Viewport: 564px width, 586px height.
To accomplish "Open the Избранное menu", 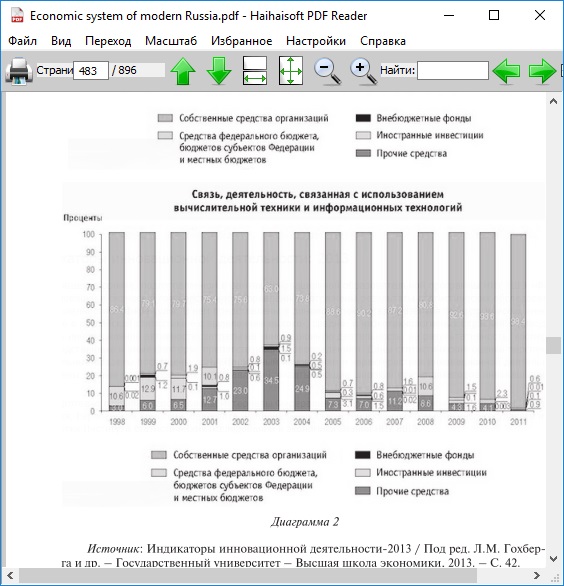I will point(241,41).
